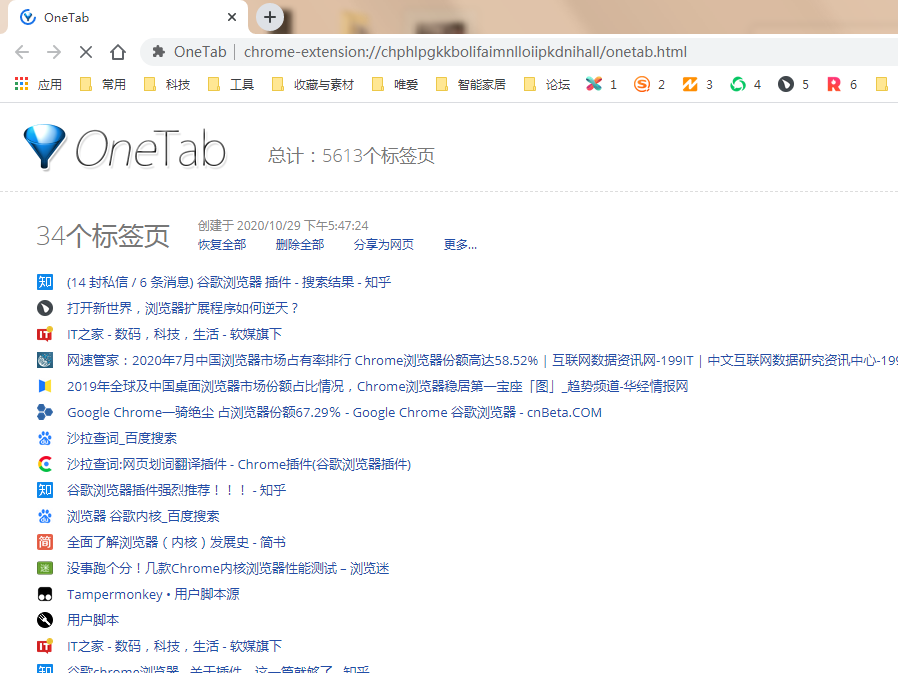Open 沙拉查词:网页划词翻译插件 link
898x673 pixels.
[x=239, y=464]
